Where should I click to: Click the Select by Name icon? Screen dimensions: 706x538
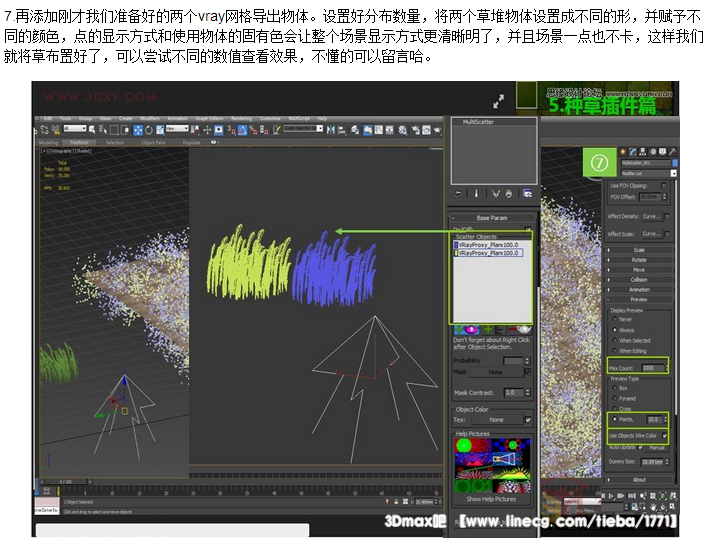pyautogui.click(x=103, y=130)
